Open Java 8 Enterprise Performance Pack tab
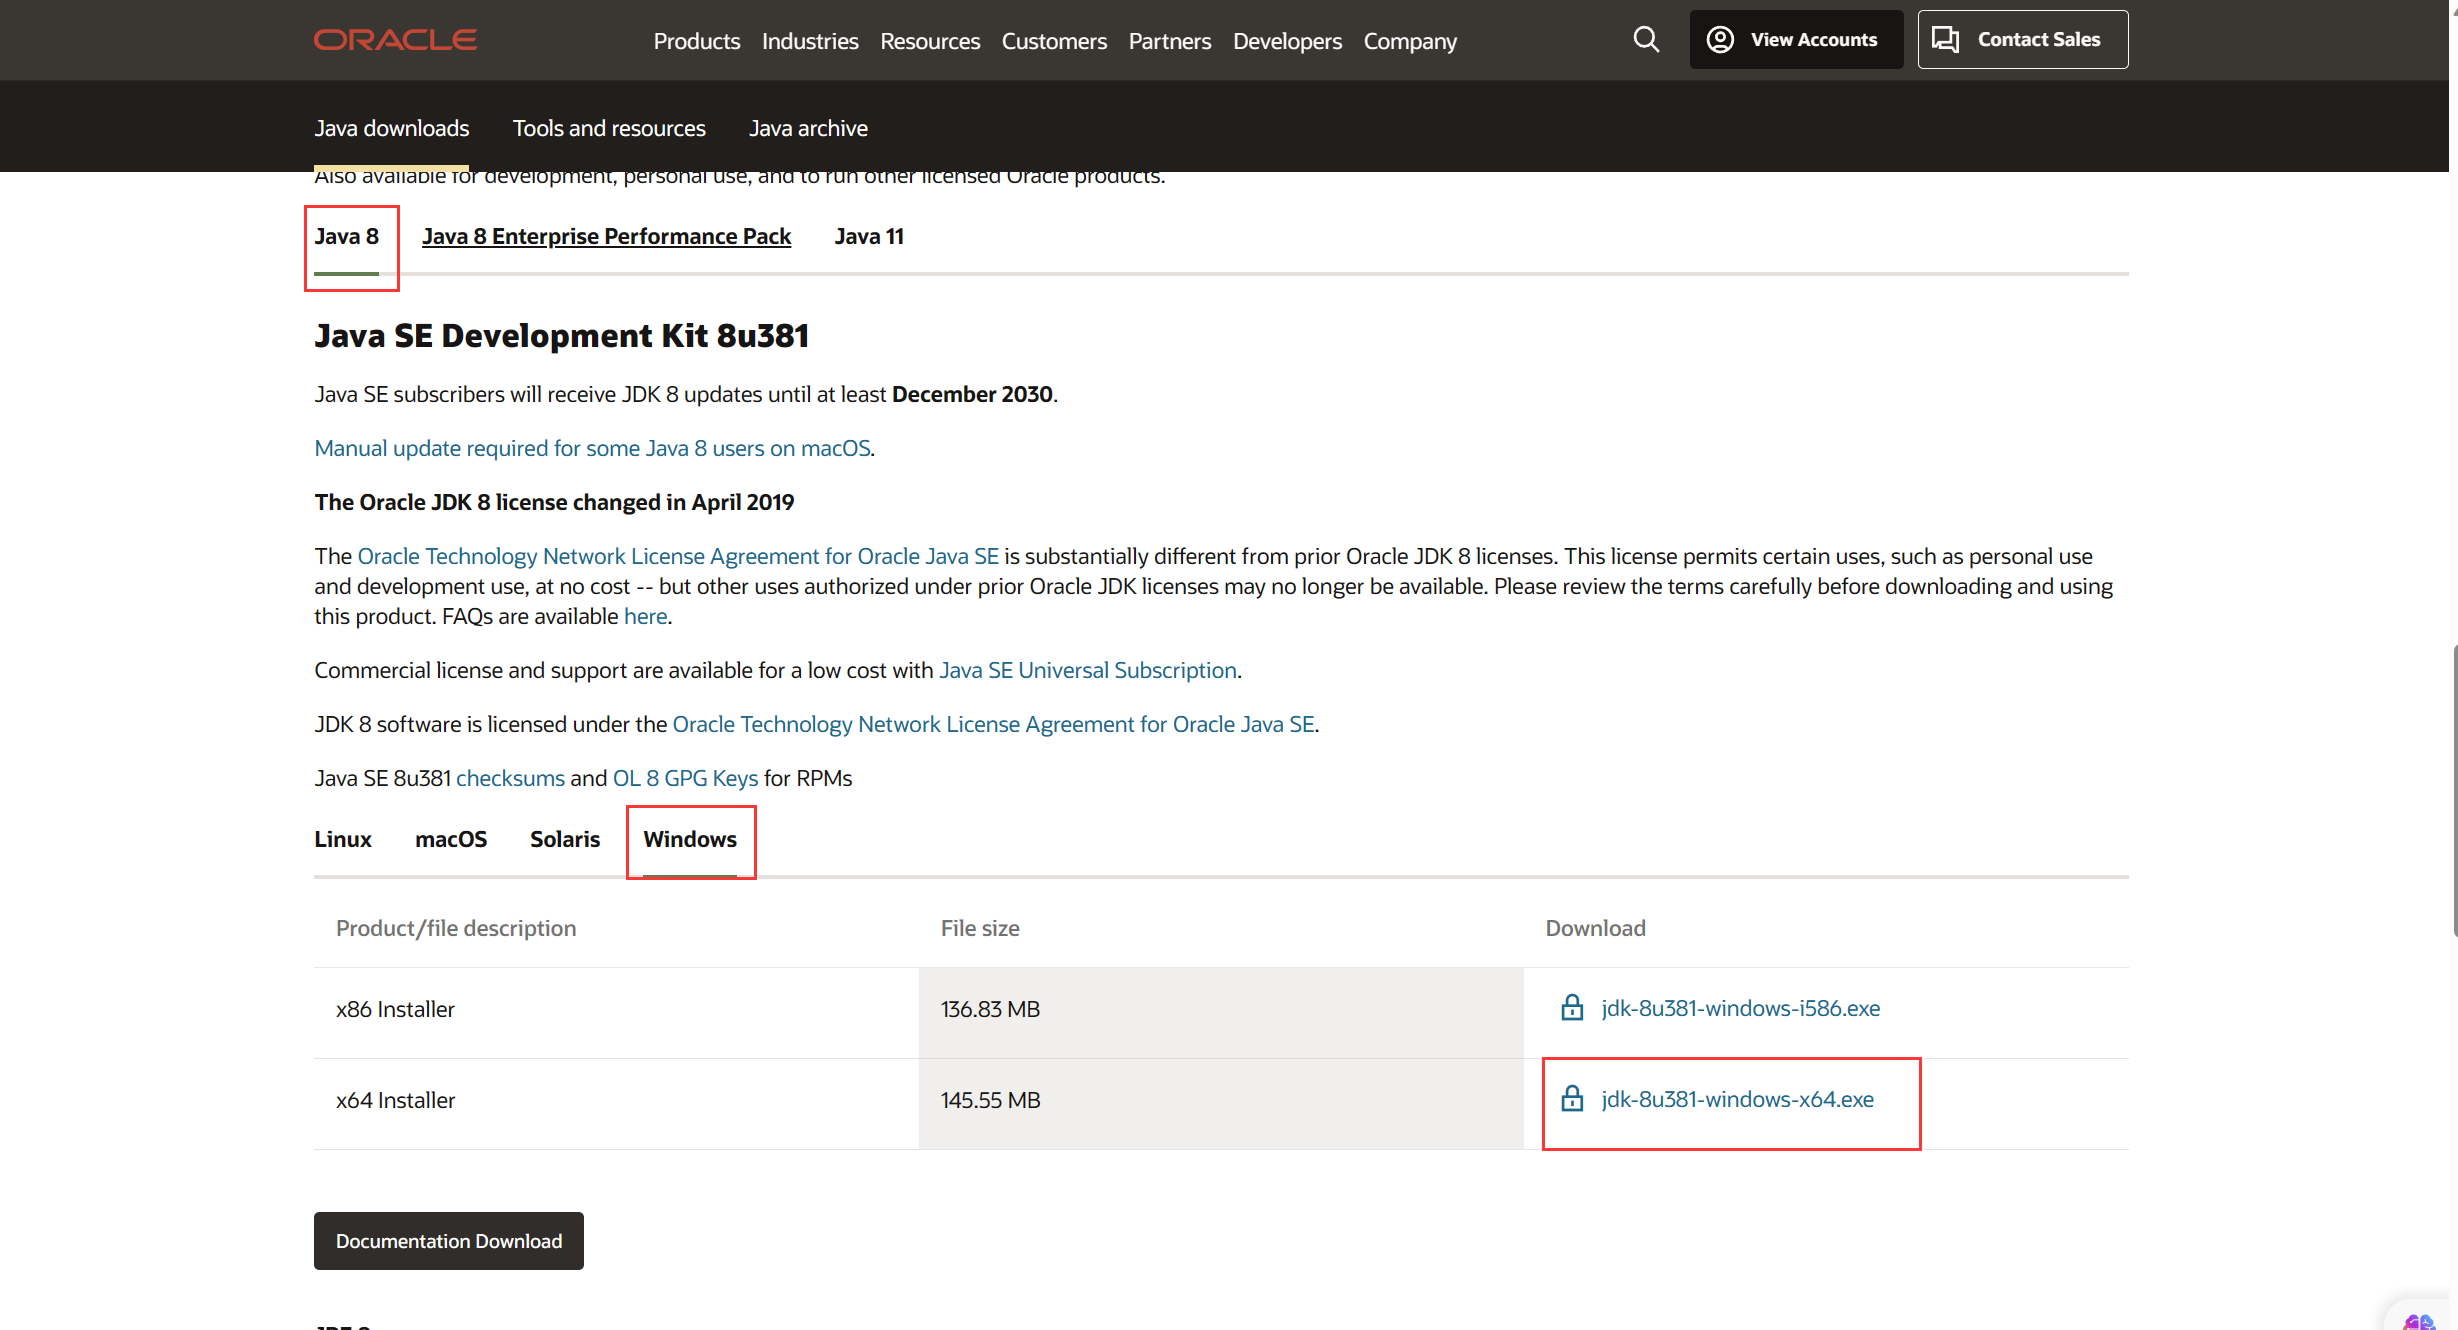The width and height of the screenshot is (2458, 1330). coord(606,236)
